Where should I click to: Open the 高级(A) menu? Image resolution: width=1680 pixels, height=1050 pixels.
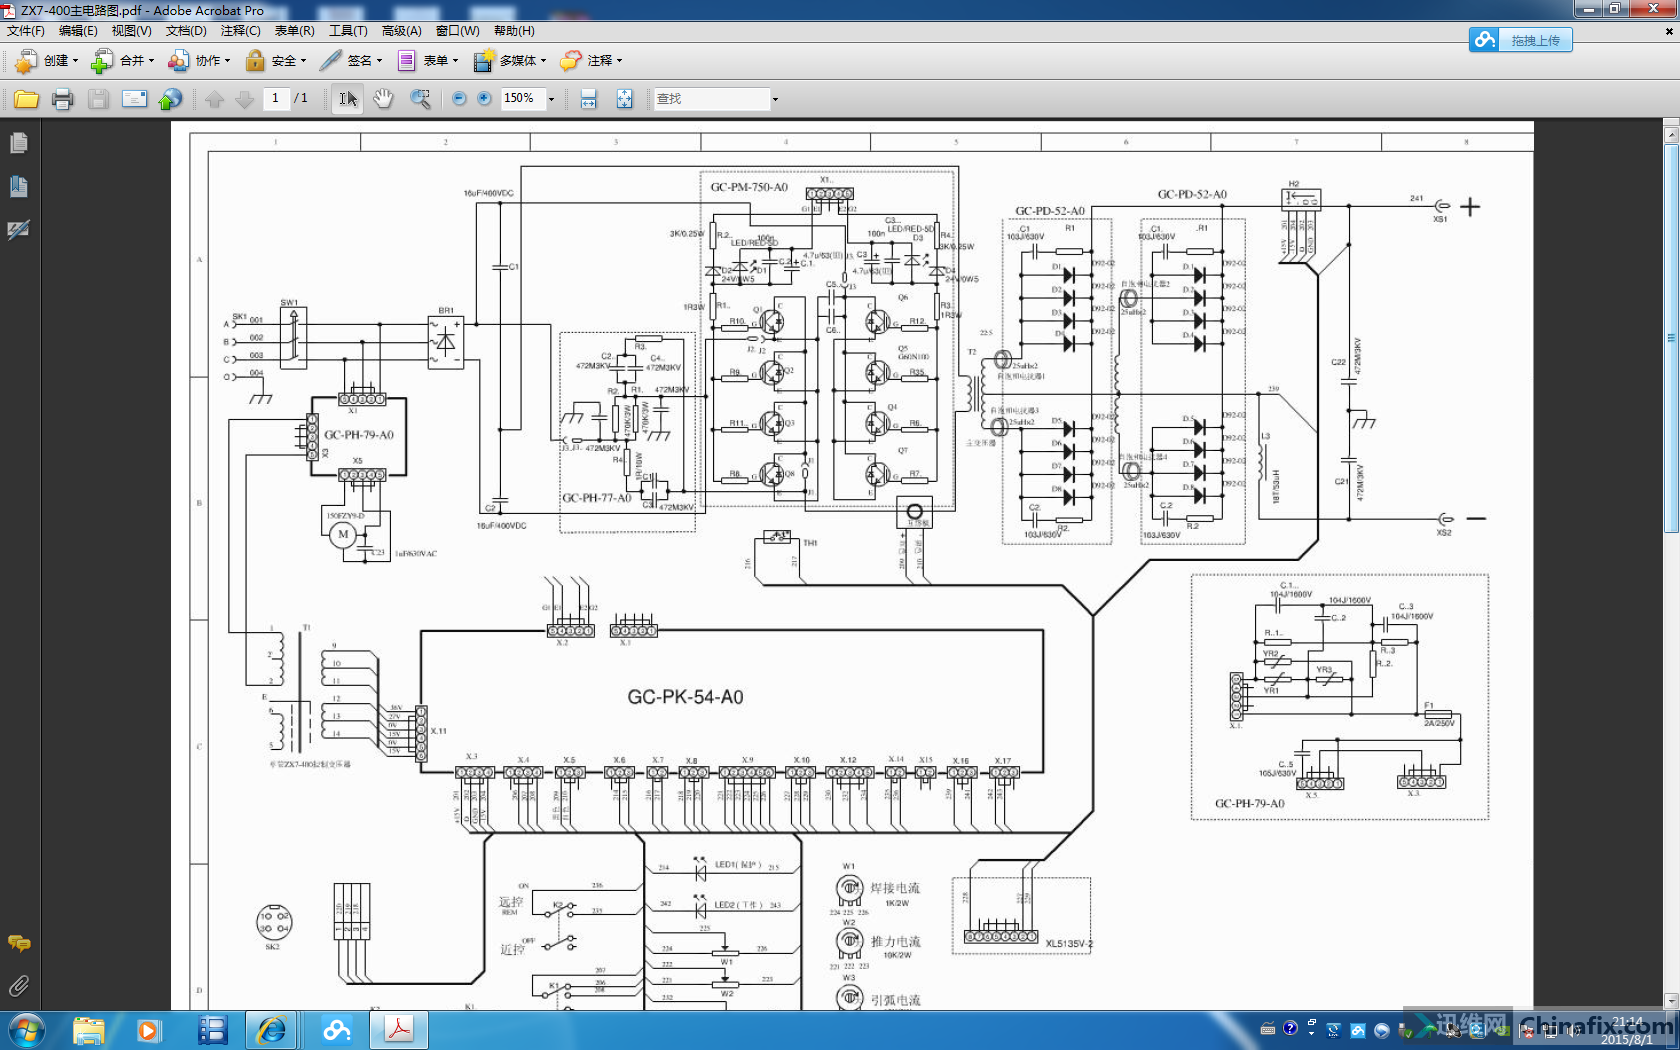pos(401,31)
